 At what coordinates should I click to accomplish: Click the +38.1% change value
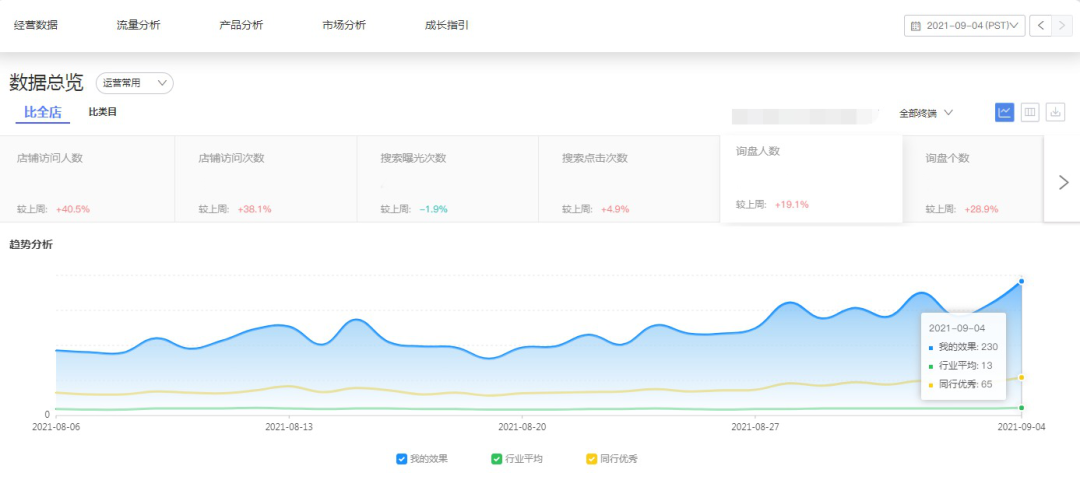[255, 209]
